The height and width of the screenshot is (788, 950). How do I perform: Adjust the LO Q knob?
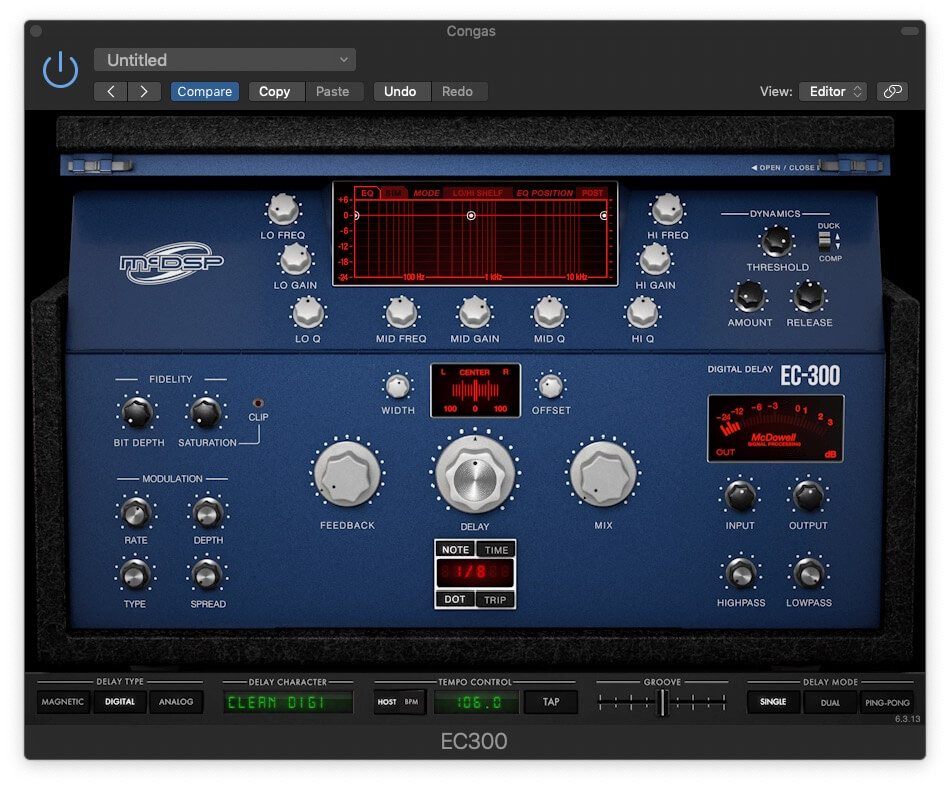[x=308, y=313]
